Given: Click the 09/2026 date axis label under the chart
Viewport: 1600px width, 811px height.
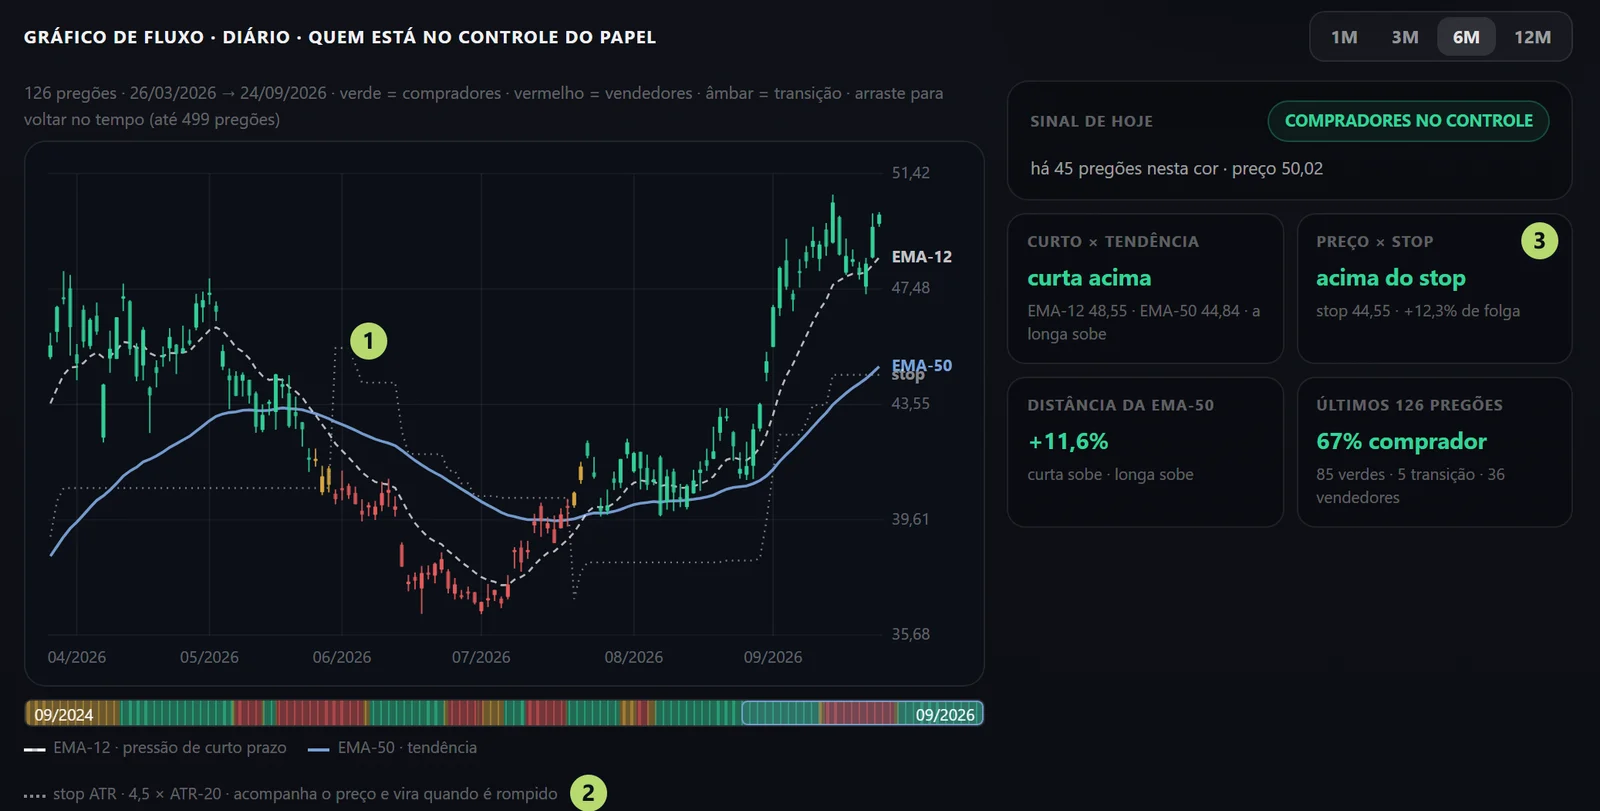Looking at the screenshot, I should (x=773, y=657).
